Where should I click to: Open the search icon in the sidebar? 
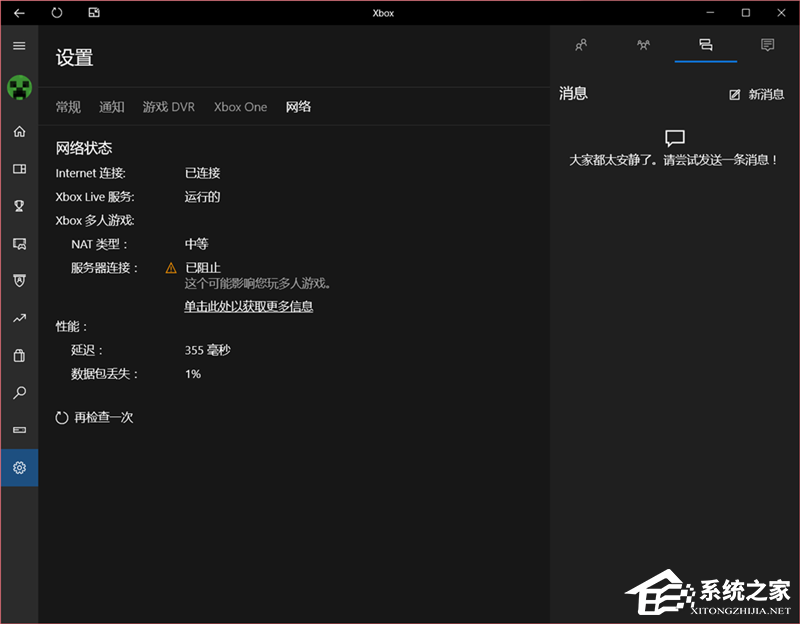19,393
